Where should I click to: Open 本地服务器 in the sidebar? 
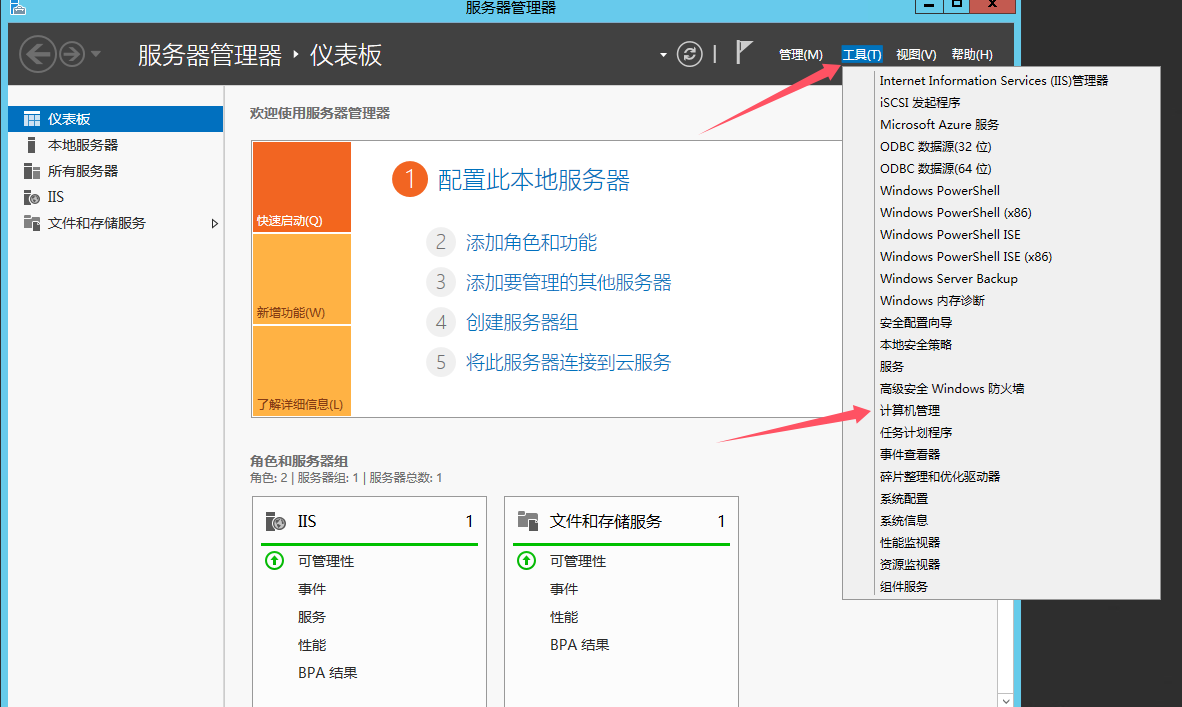coord(83,145)
